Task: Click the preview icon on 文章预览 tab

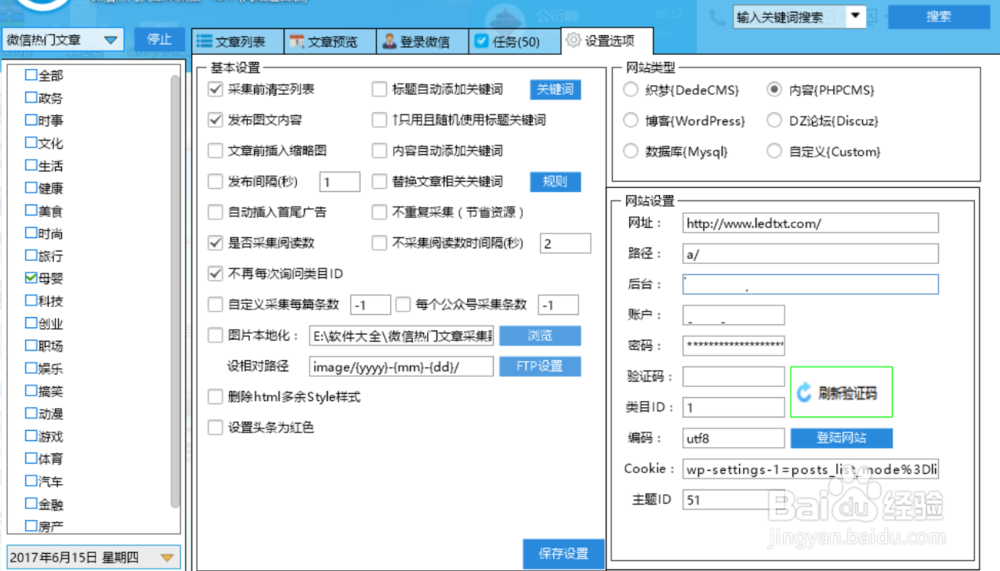Action: pos(297,41)
